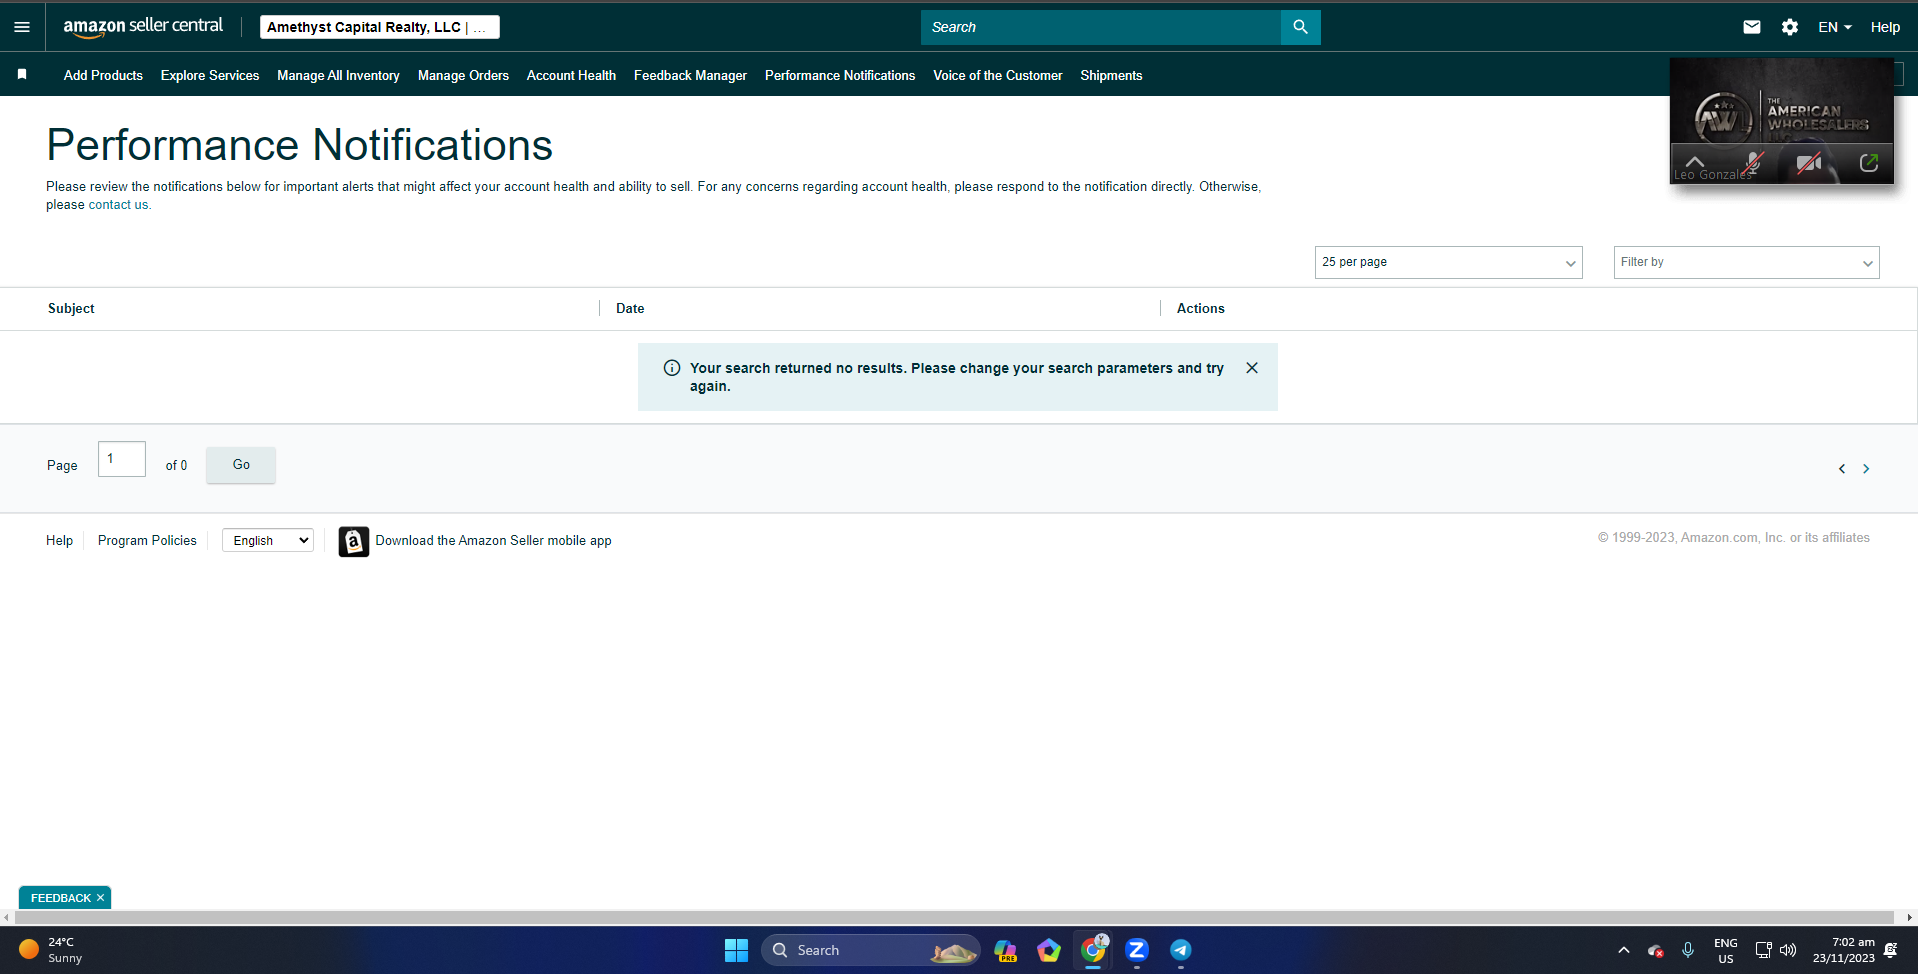This screenshot has width=1918, height=974.
Task: Unmute microphone in the meeting overlay
Action: point(1753,163)
